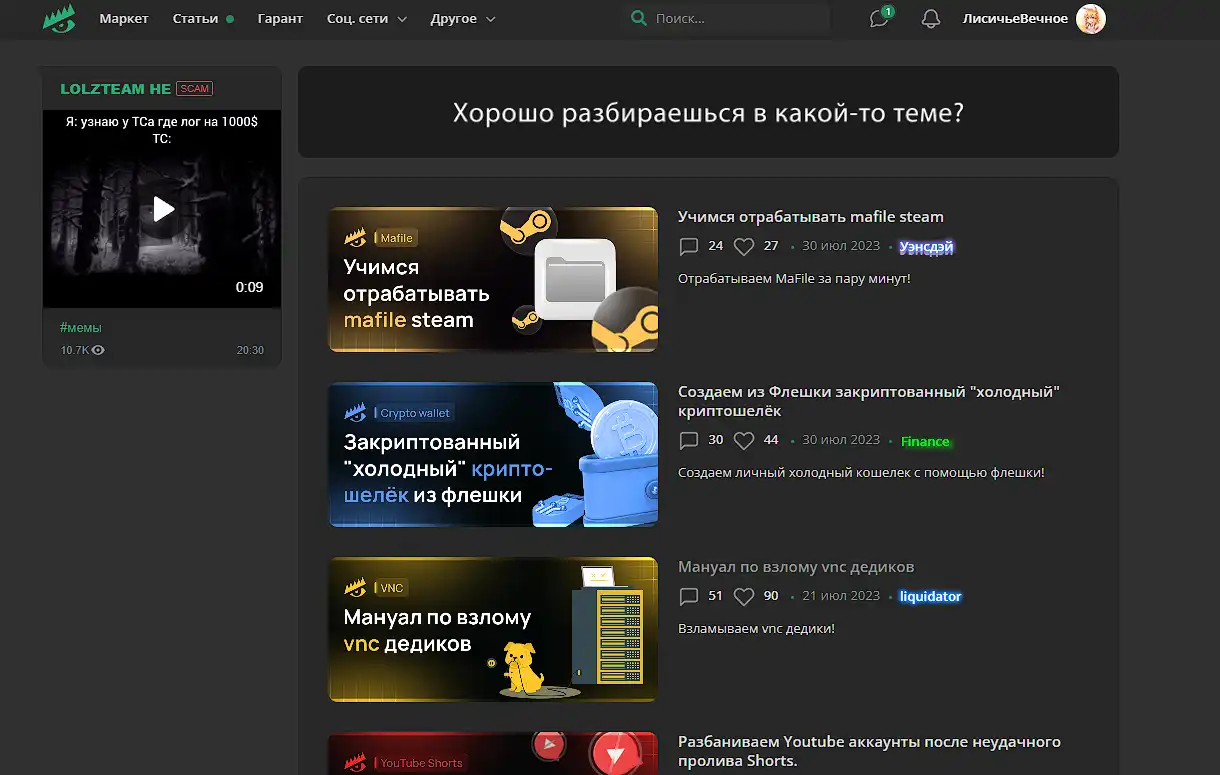Visit author liquidator's profile
Image resolution: width=1220 pixels, height=775 pixels.
(x=930, y=597)
